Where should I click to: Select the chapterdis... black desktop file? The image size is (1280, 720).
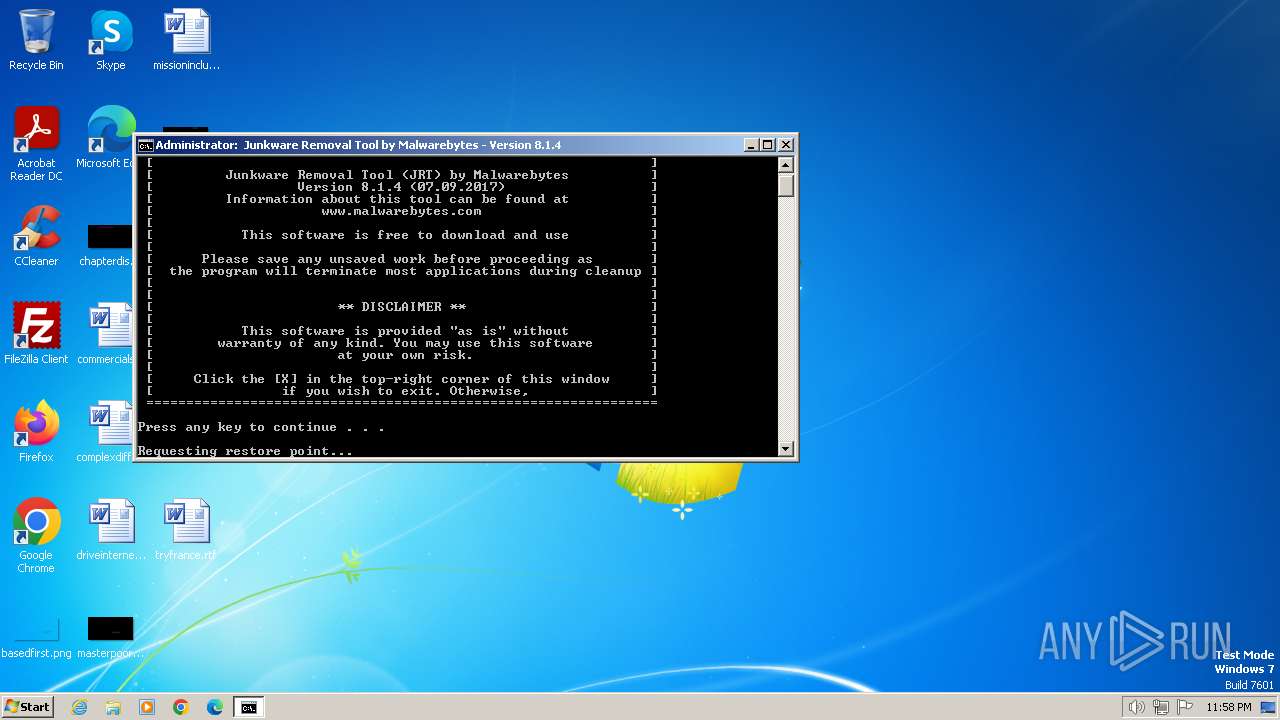click(x=108, y=244)
